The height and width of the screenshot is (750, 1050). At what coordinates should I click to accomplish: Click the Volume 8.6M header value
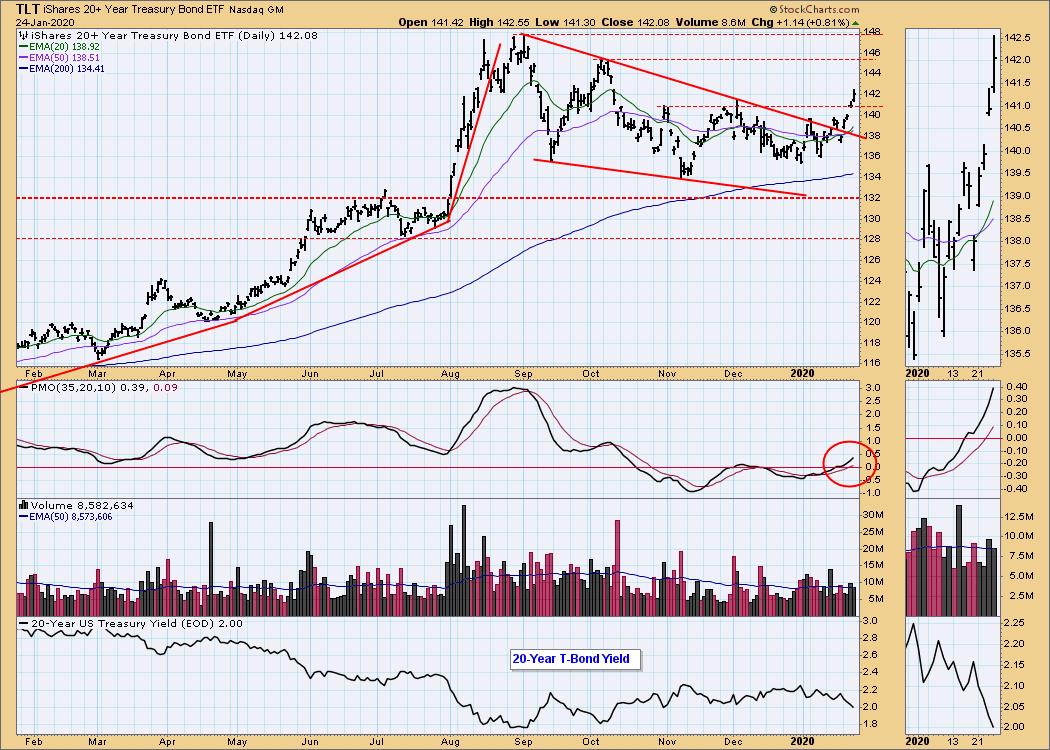pos(710,22)
